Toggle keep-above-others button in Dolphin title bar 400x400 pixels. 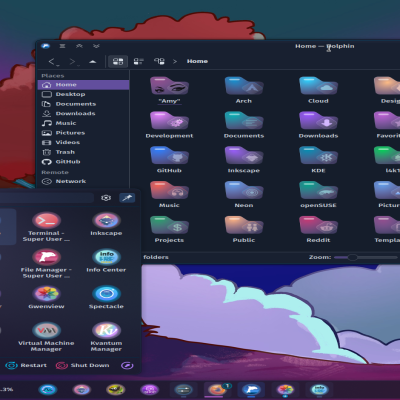(x=79, y=46)
